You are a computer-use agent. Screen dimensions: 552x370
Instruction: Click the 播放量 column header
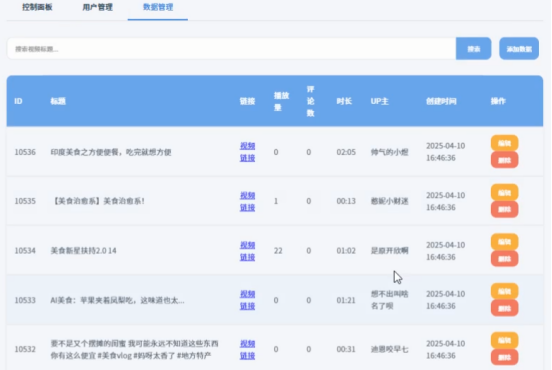point(281,101)
